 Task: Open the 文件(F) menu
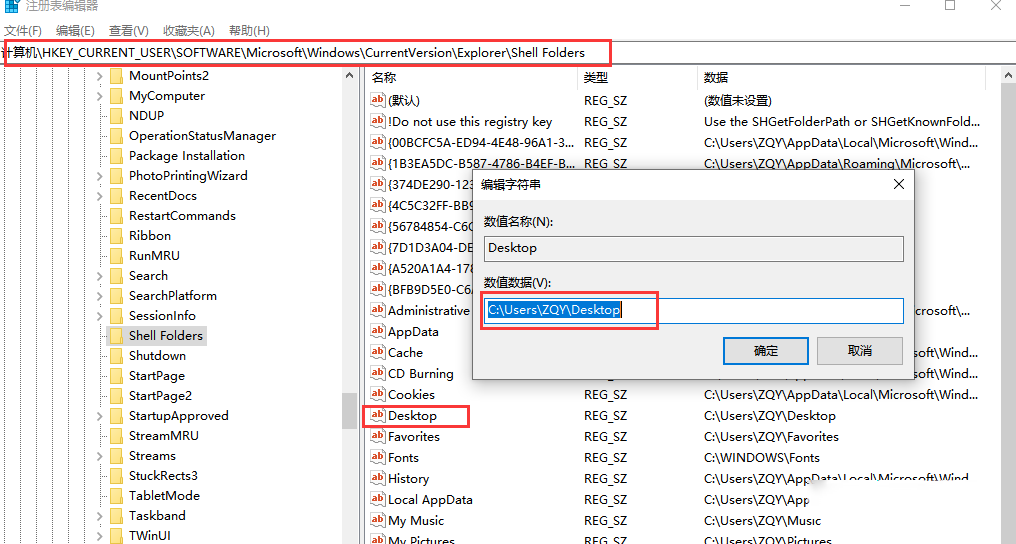tap(23, 30)
